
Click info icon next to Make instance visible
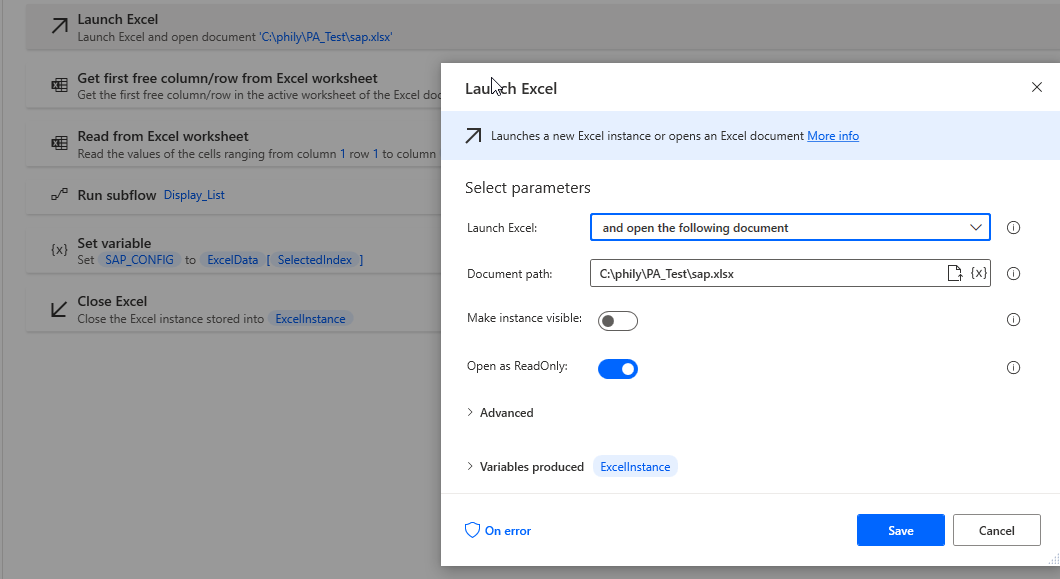coord(1013,320)
